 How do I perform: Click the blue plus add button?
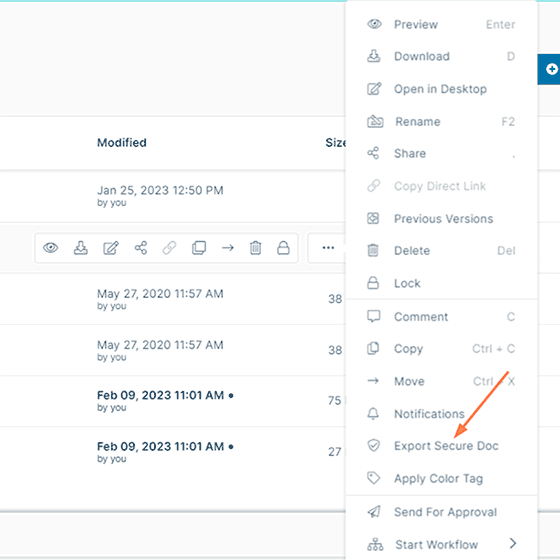550,69
